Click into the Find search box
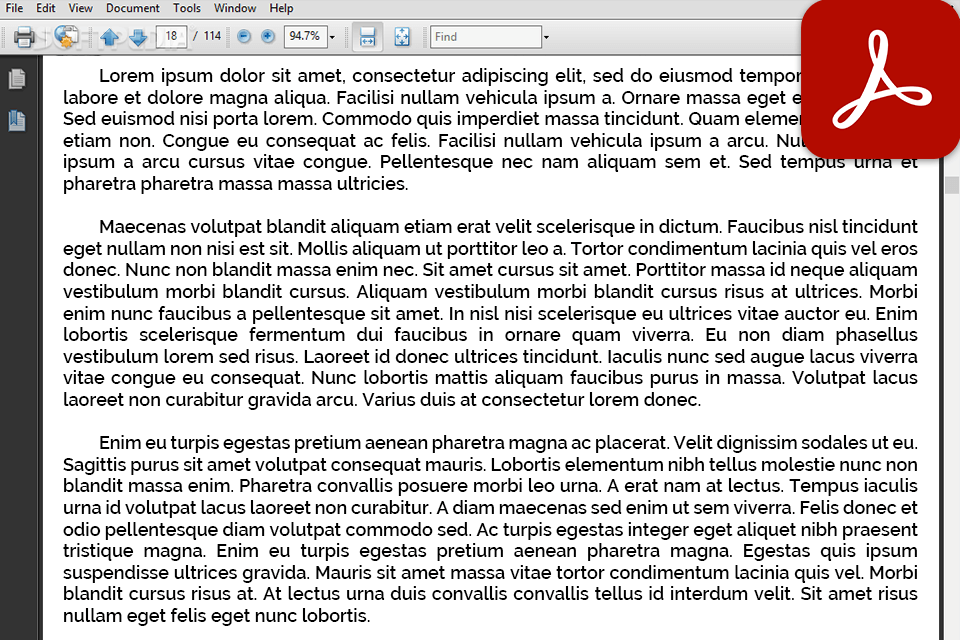Image resolution: width=960 pixels, height=640 pixels. coord(486,37)
